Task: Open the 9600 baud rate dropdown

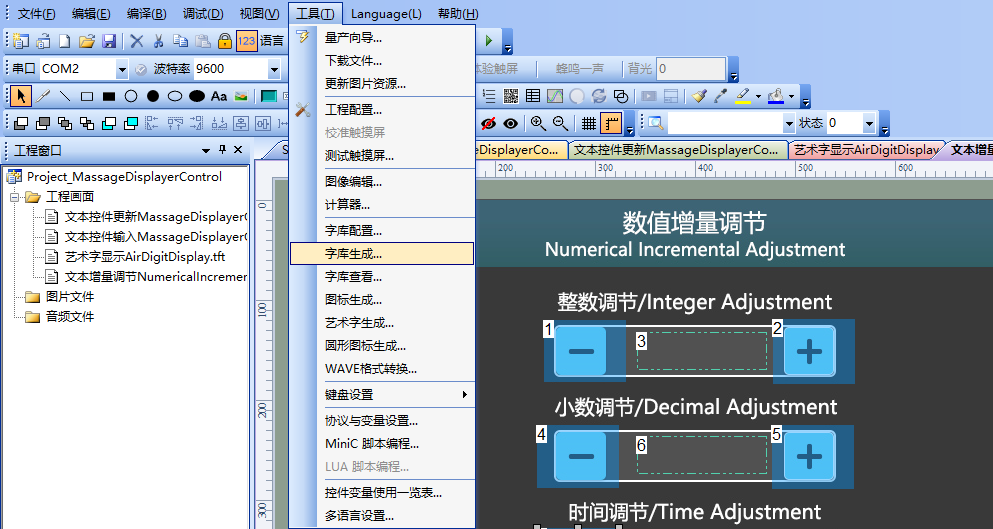Action: [x=274, y=69]
